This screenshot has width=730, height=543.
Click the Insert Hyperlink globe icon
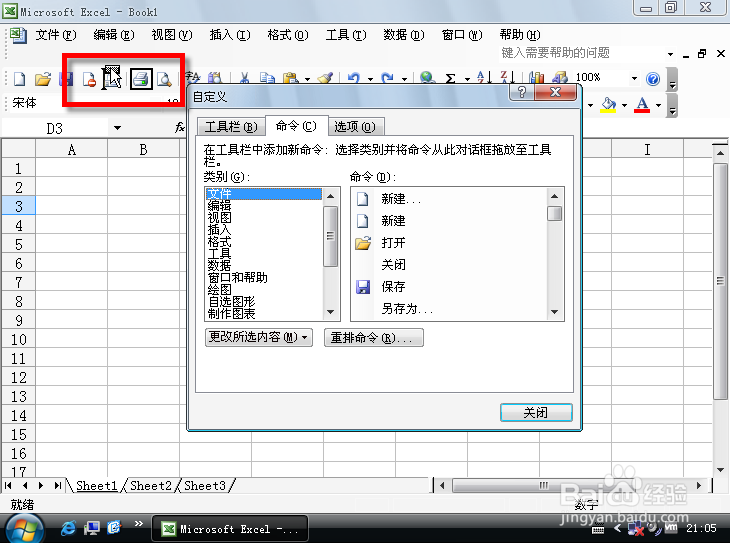point(427,77)
